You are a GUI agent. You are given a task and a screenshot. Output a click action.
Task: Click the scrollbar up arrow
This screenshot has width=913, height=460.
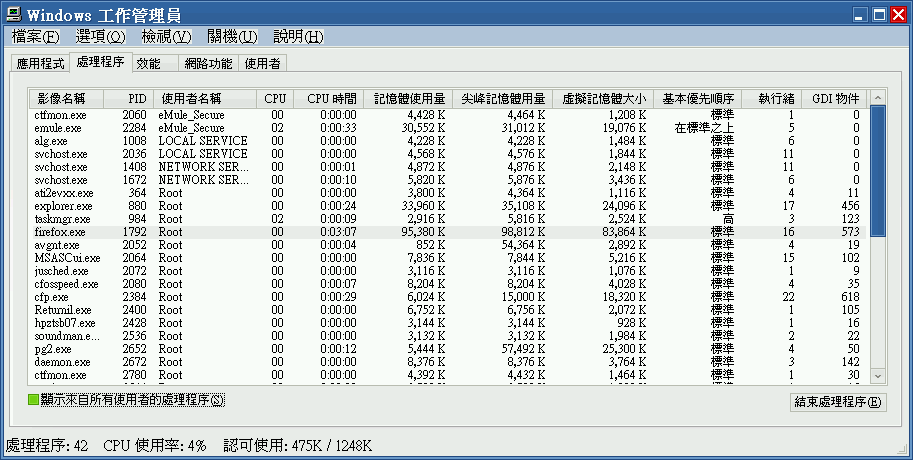878,97
